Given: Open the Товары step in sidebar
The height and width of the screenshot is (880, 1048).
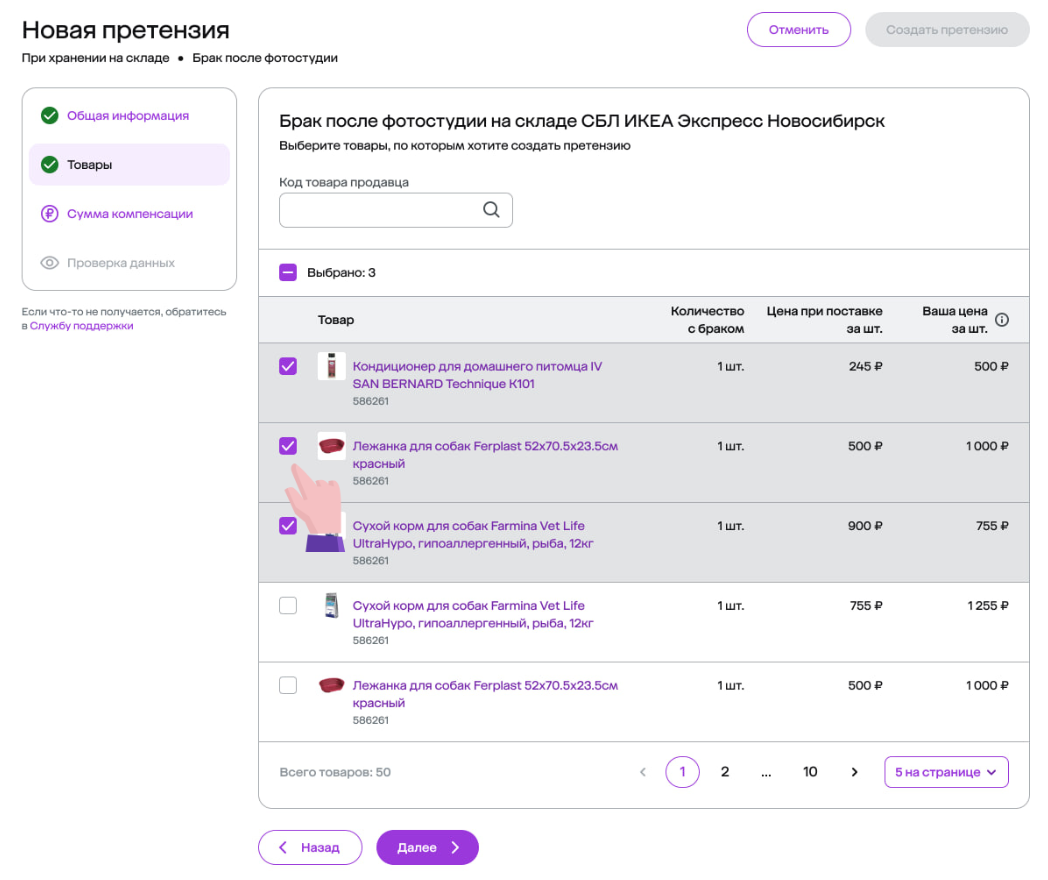Looking at the screenshot, I should tap(90, 165).
